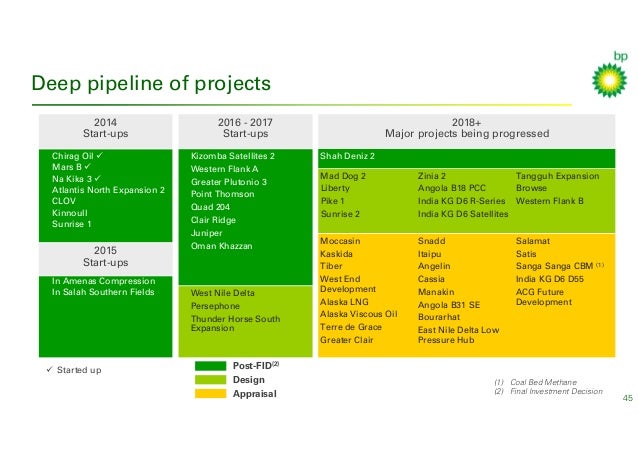Select 'Angola B18 PCC' entry

coord(452,188)
